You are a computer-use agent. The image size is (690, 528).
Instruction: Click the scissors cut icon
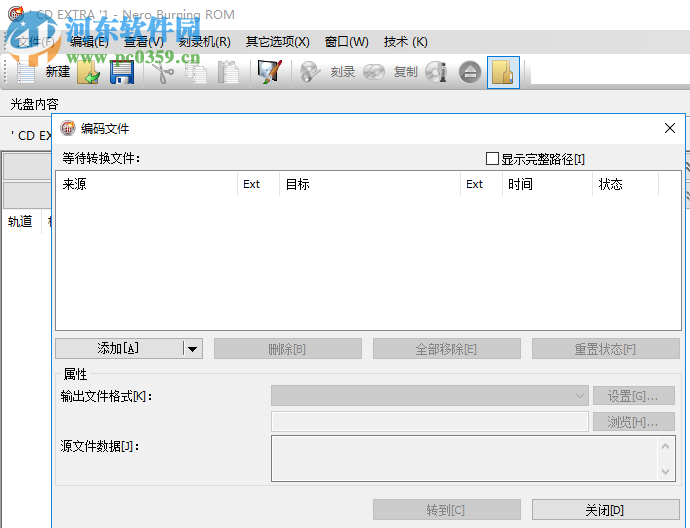[x=162, y=72]
